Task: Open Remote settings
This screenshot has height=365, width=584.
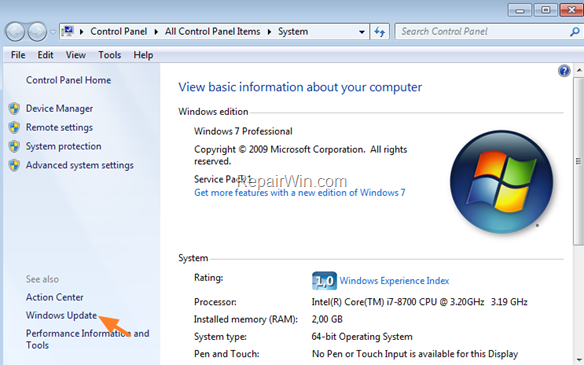Action: 59,127
